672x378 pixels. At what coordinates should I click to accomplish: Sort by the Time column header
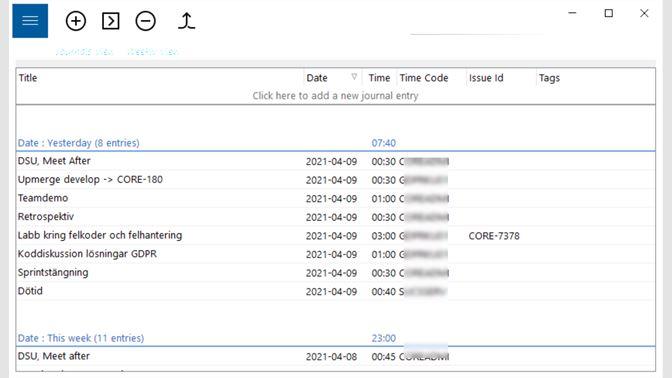pyautogui.click(x=379, y=78)
